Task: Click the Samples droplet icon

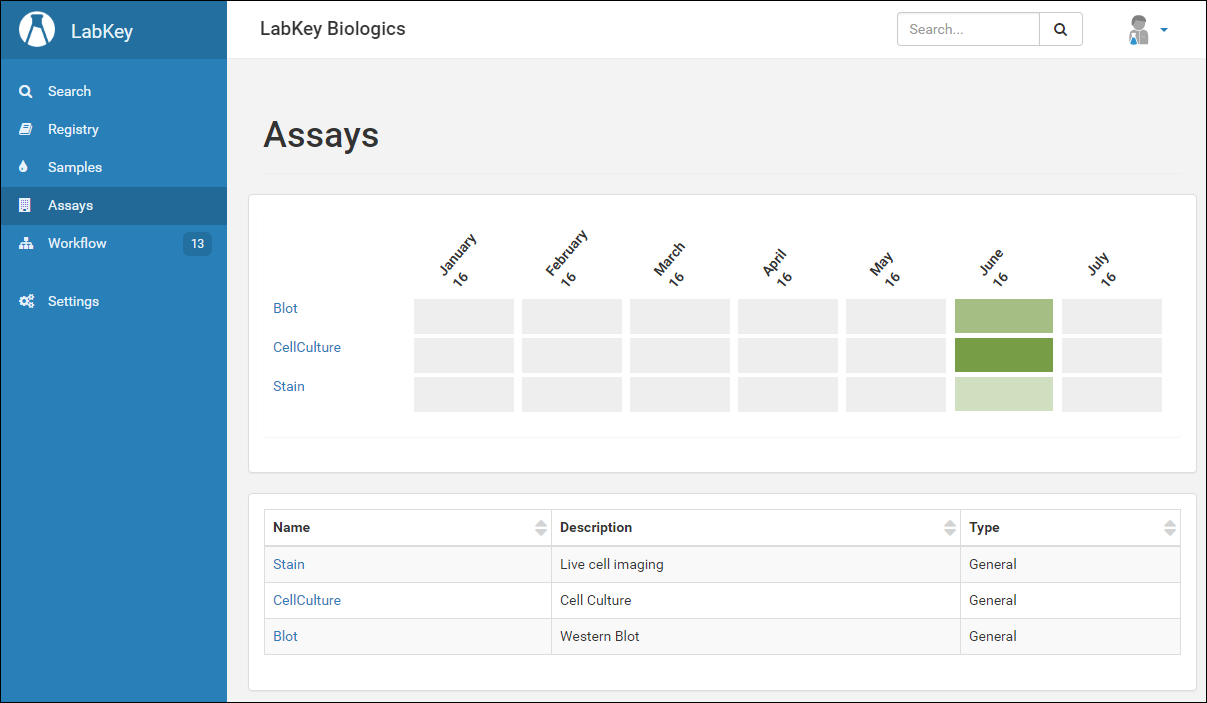Action: click(25, 167)
